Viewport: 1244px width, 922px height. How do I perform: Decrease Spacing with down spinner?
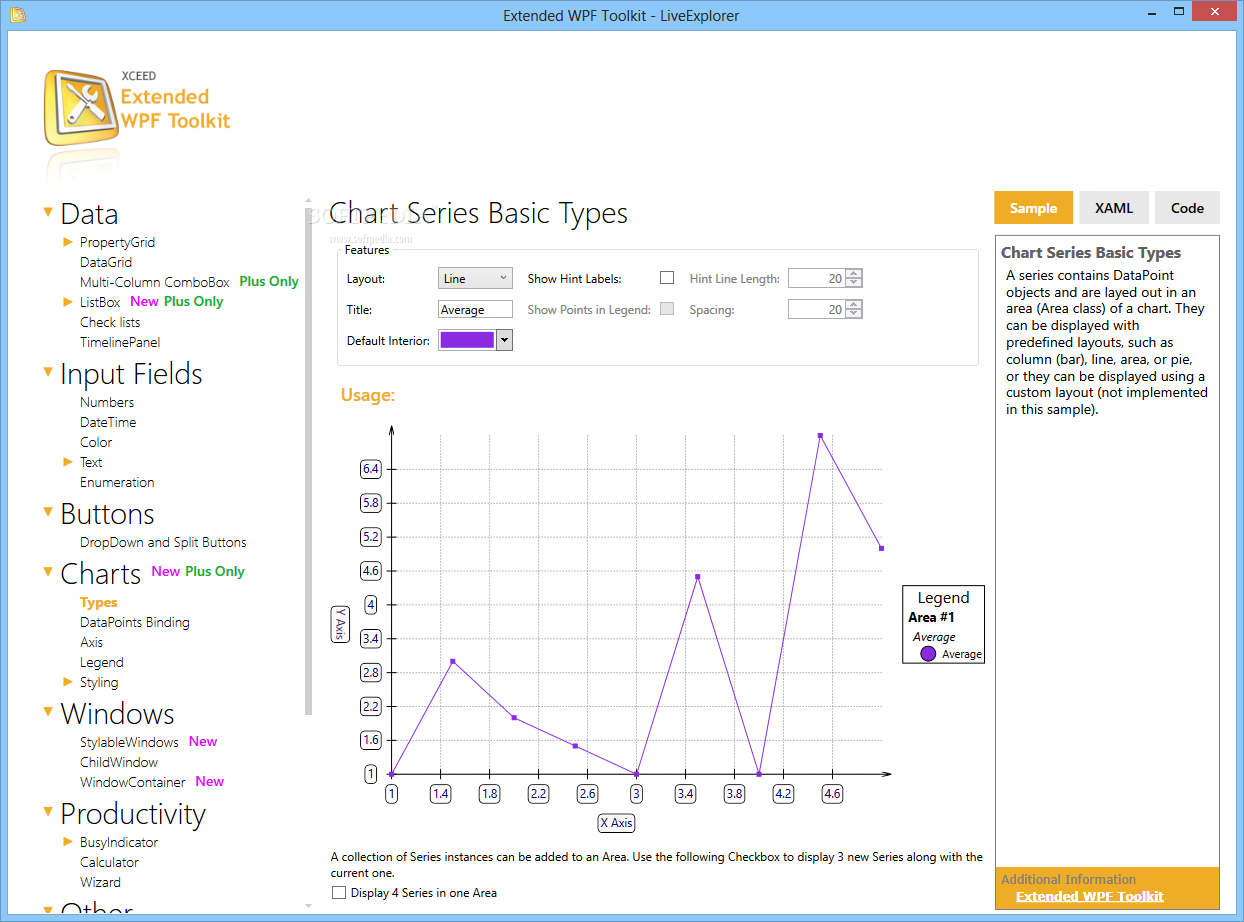coord(854,315)
